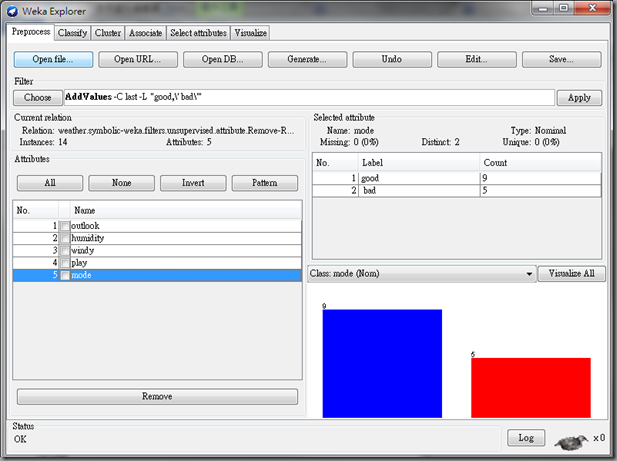
Task: Click the good label row in table
Action: coord(457,178)
